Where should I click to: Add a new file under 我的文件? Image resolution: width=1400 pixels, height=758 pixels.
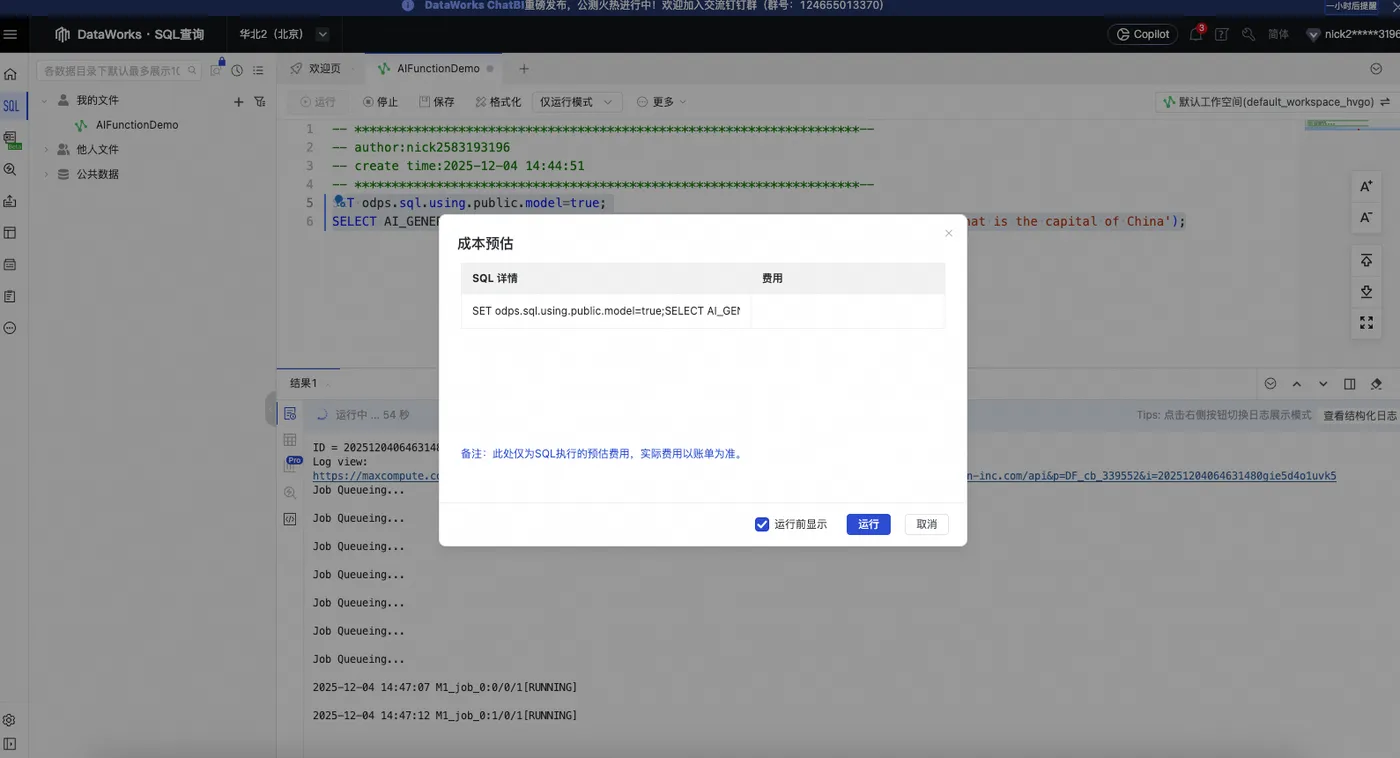click(x=238, y=102)
